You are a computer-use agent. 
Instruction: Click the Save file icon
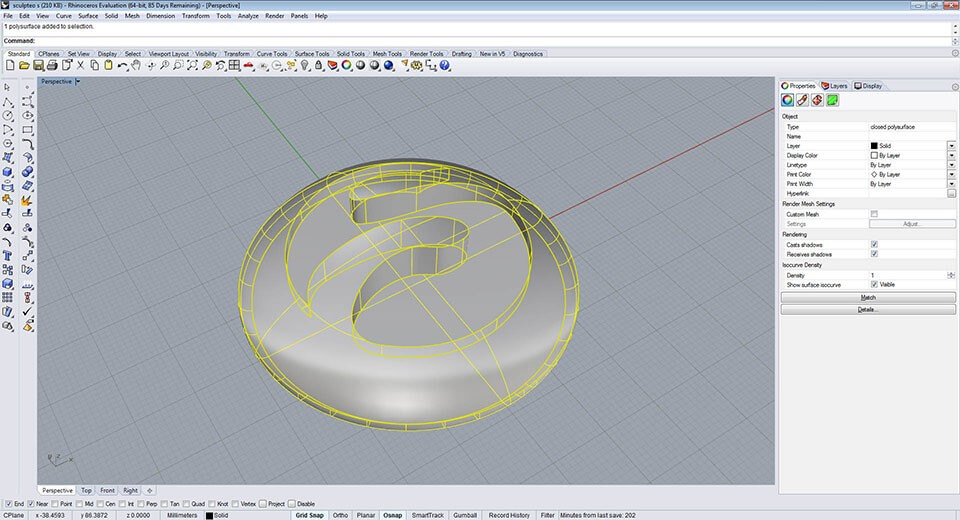(x=37, y=65)
